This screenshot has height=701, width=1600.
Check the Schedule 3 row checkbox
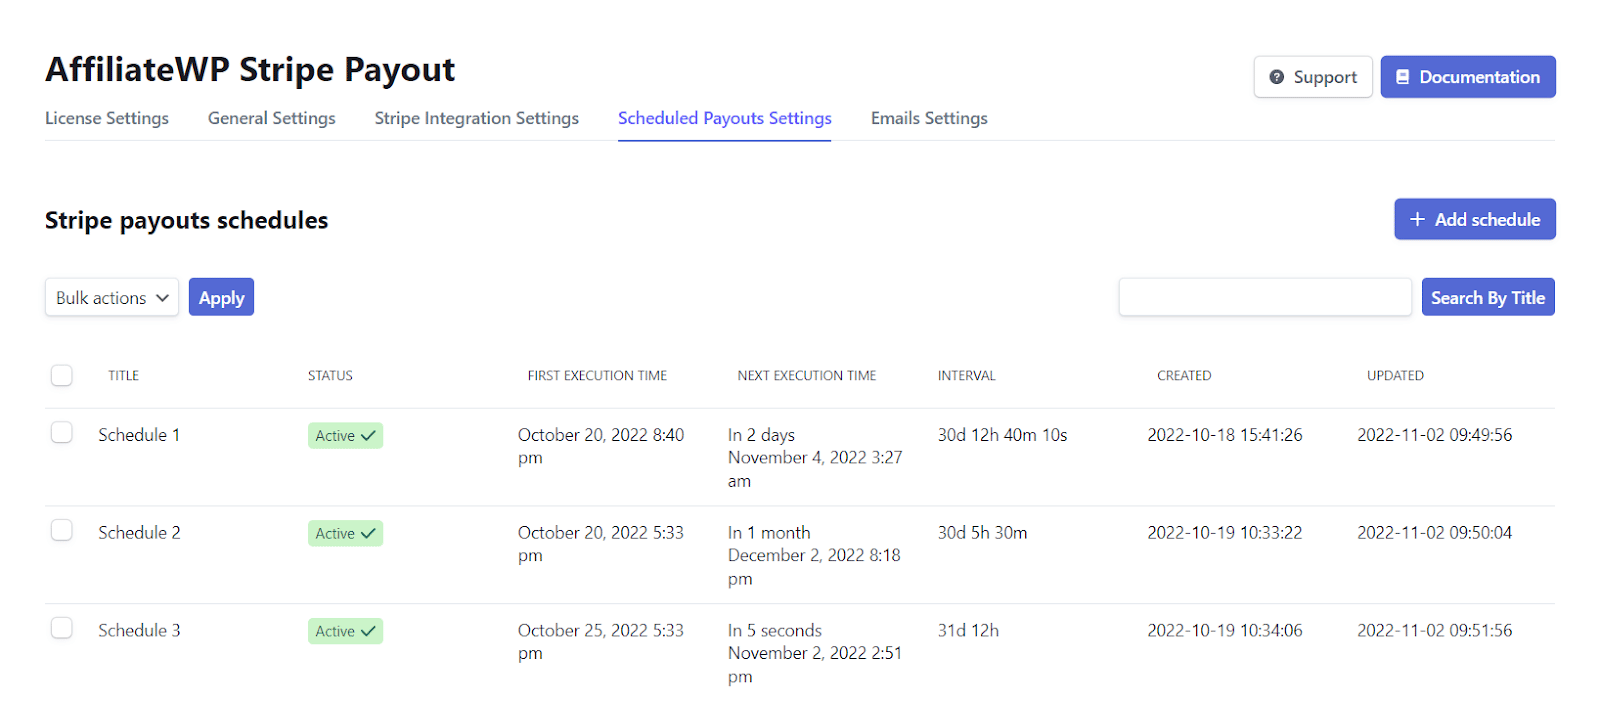(x=62, y=628)
